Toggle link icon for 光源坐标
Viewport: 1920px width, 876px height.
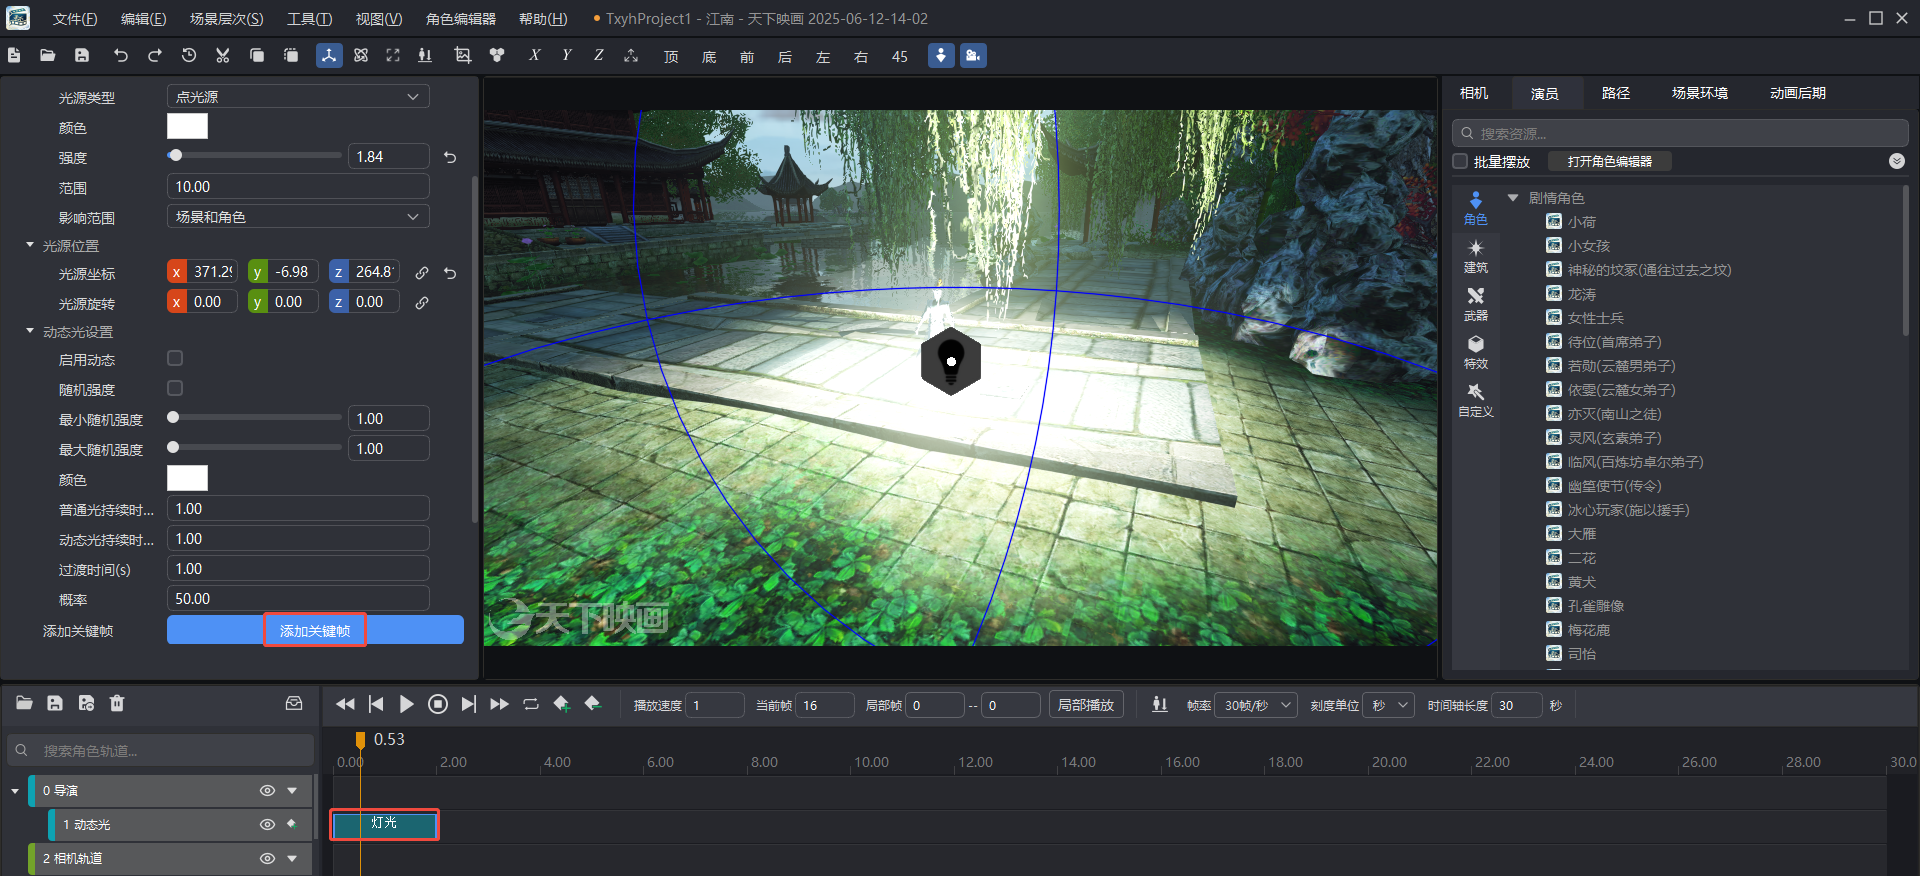coord(422,272)
